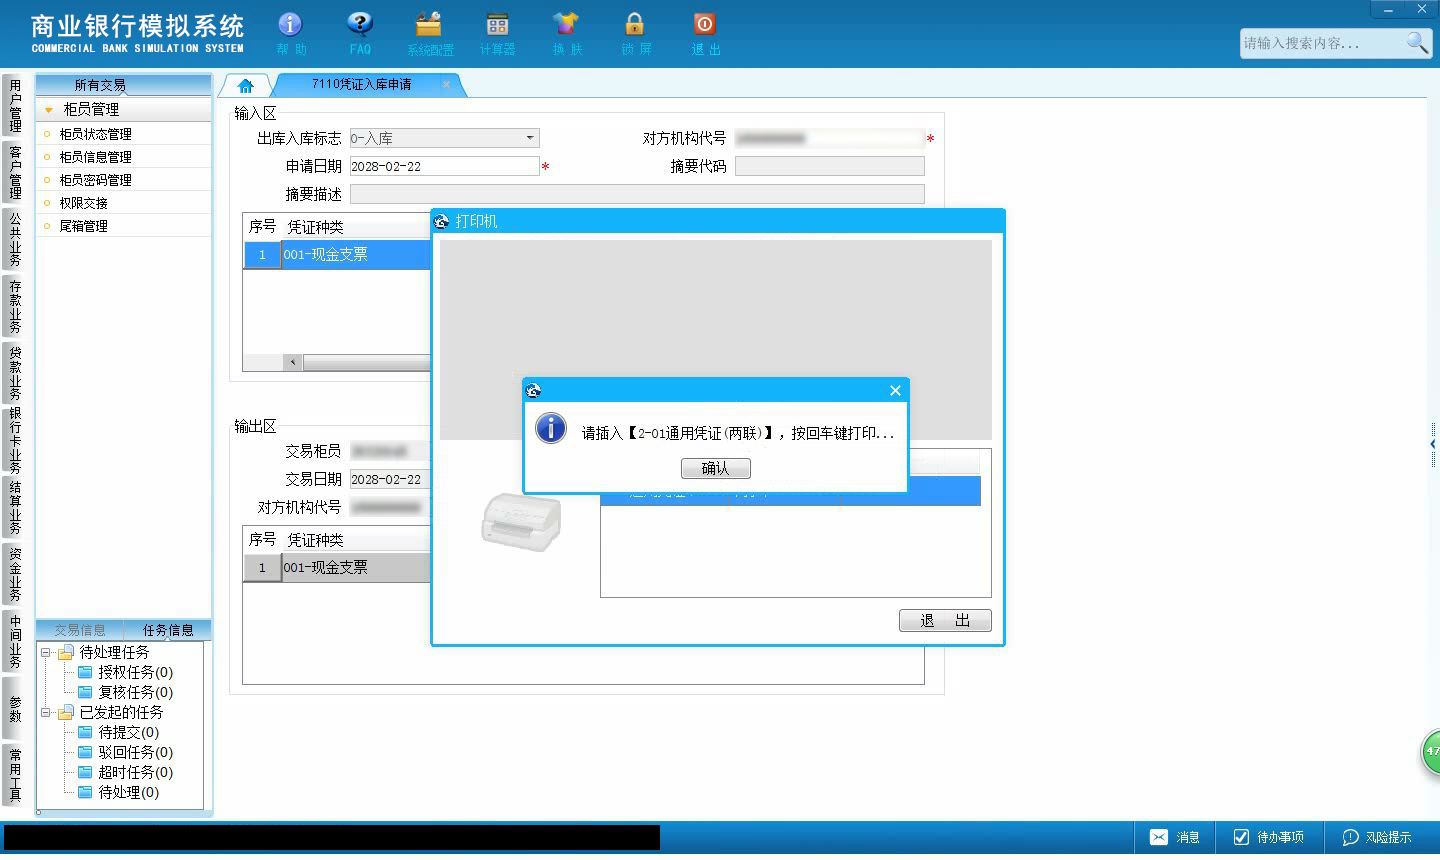Select 授权任务(0) in task tree

click(135, 673)
